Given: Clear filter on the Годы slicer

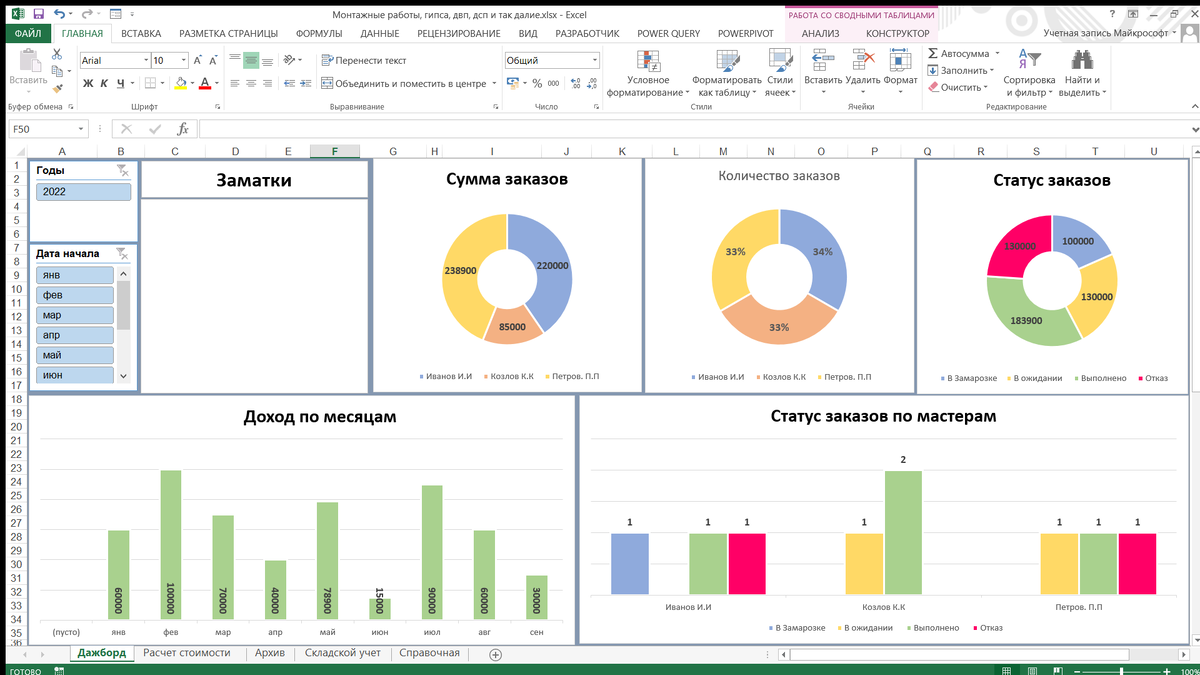Looking at the screenshot, I should (121, 170).
